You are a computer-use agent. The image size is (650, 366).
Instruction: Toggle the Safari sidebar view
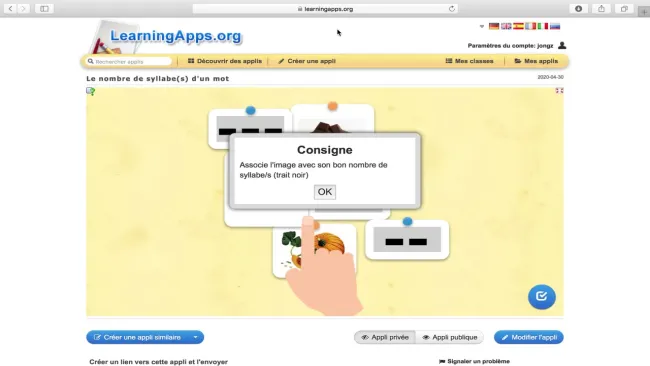point(44,9)
